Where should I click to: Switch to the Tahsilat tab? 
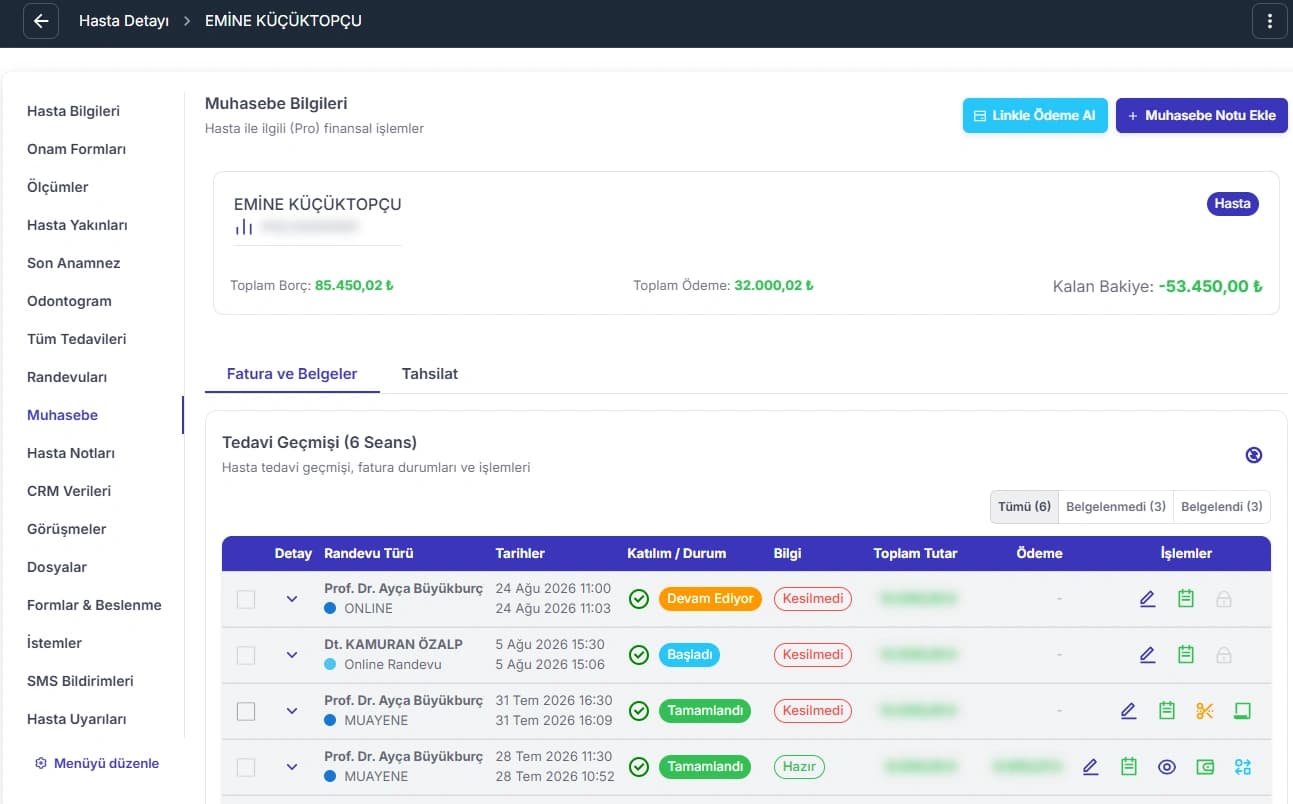(x=430, y=374)
